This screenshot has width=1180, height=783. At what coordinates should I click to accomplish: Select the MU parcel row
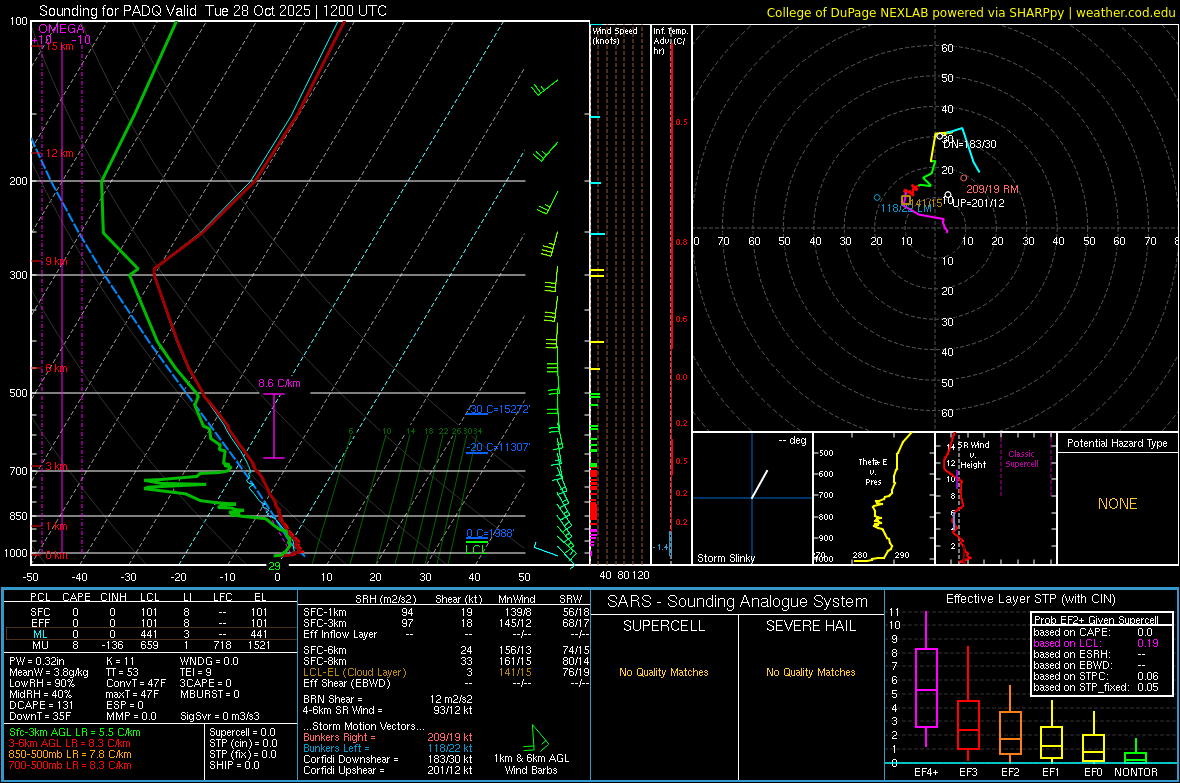[151, 645]
